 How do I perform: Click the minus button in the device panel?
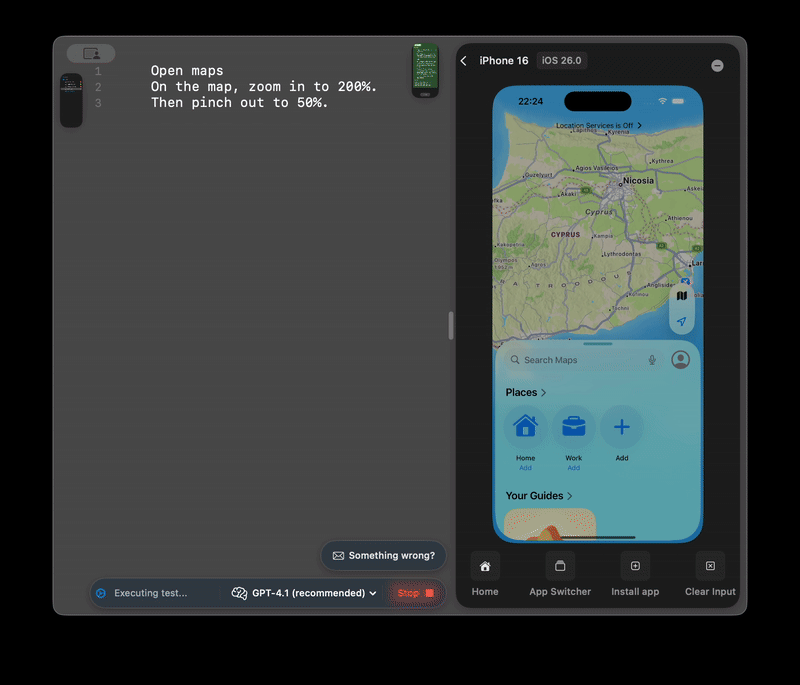point(717,65)
